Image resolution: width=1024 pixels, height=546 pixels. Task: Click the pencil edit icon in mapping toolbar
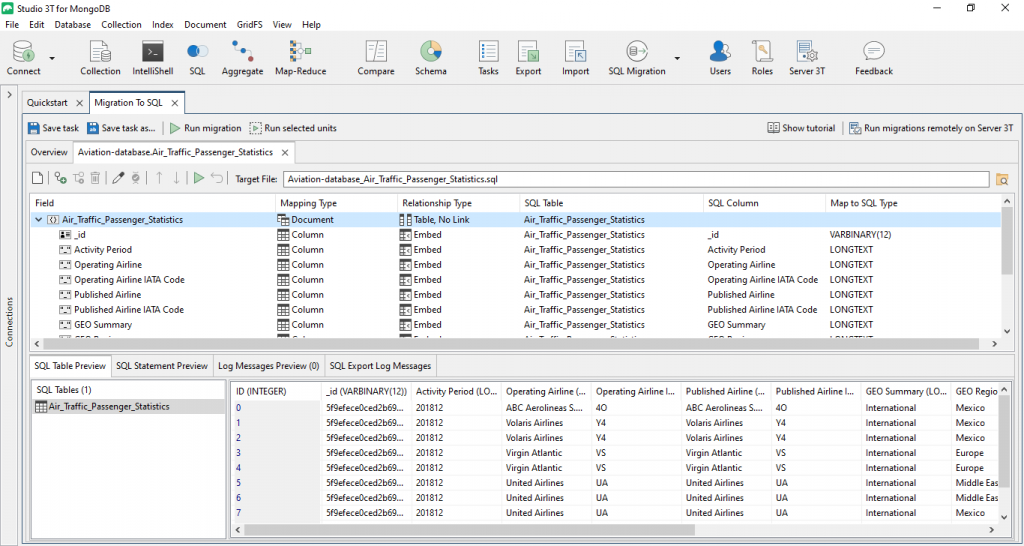pos(118,178)
